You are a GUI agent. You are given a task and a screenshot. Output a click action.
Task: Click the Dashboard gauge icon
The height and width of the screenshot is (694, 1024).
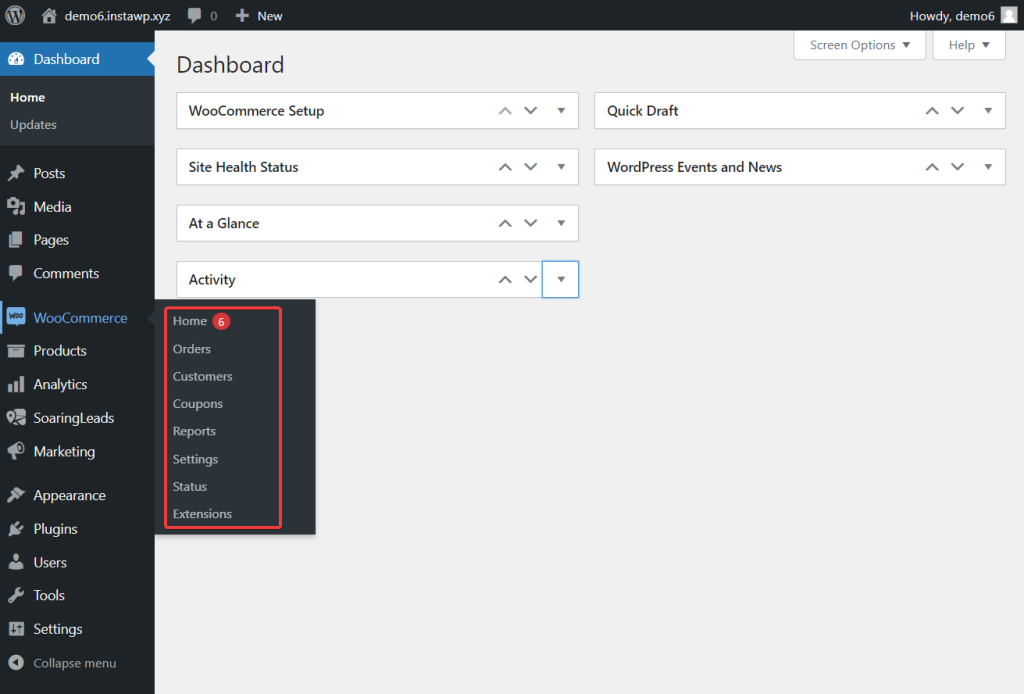(x=16, y=59)
